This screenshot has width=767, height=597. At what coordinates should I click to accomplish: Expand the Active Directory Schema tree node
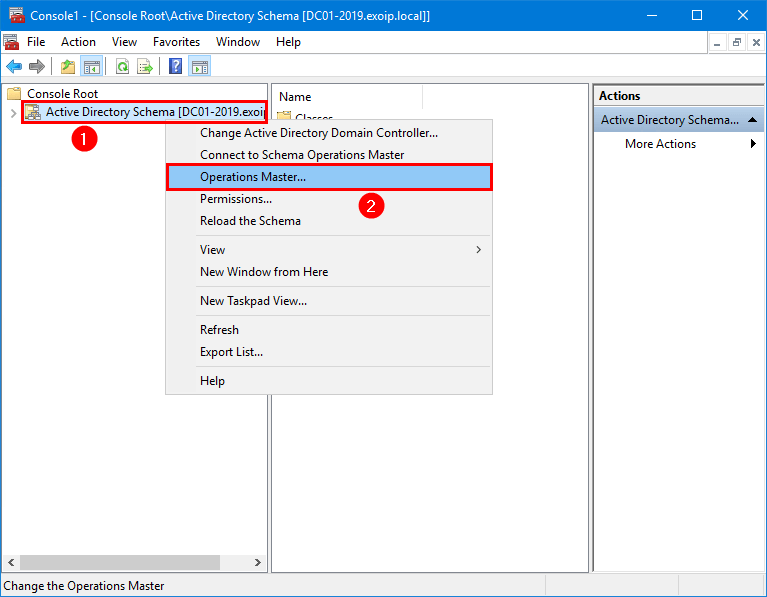(x=13, y=113)
